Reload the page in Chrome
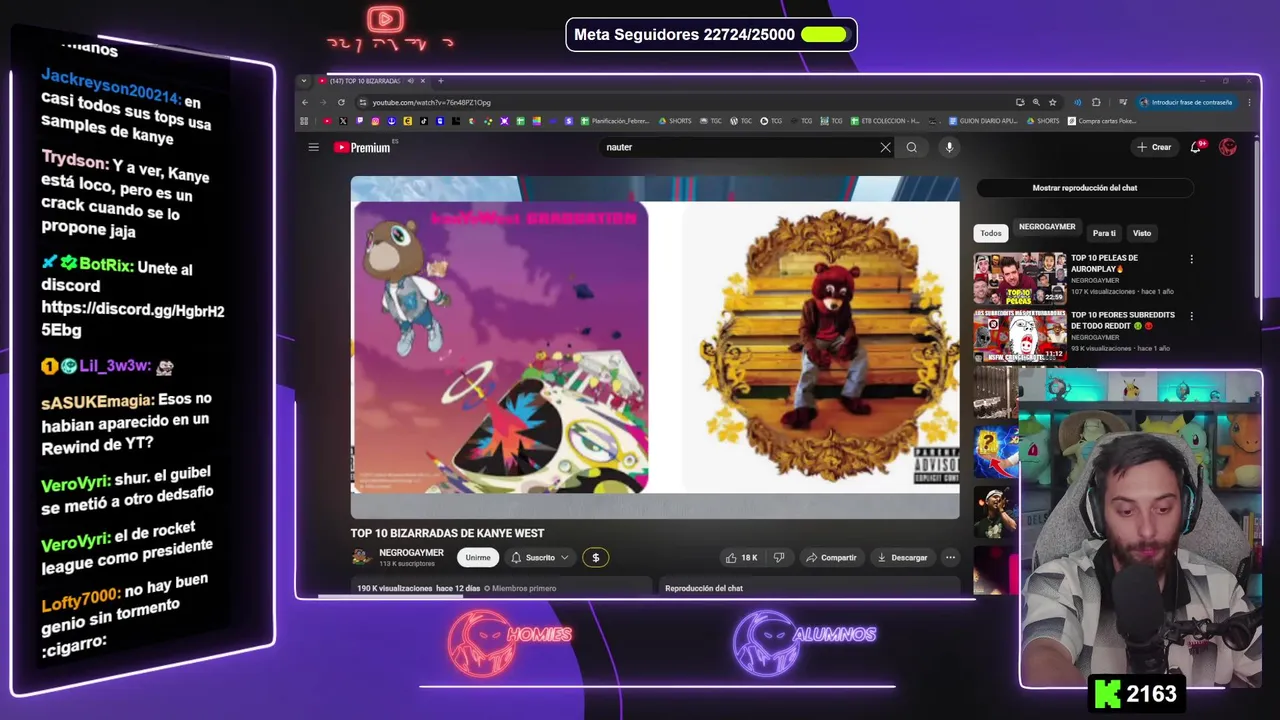Image resolution: width=1280 pixels, height=720 pixels. (x=341, y=102)
